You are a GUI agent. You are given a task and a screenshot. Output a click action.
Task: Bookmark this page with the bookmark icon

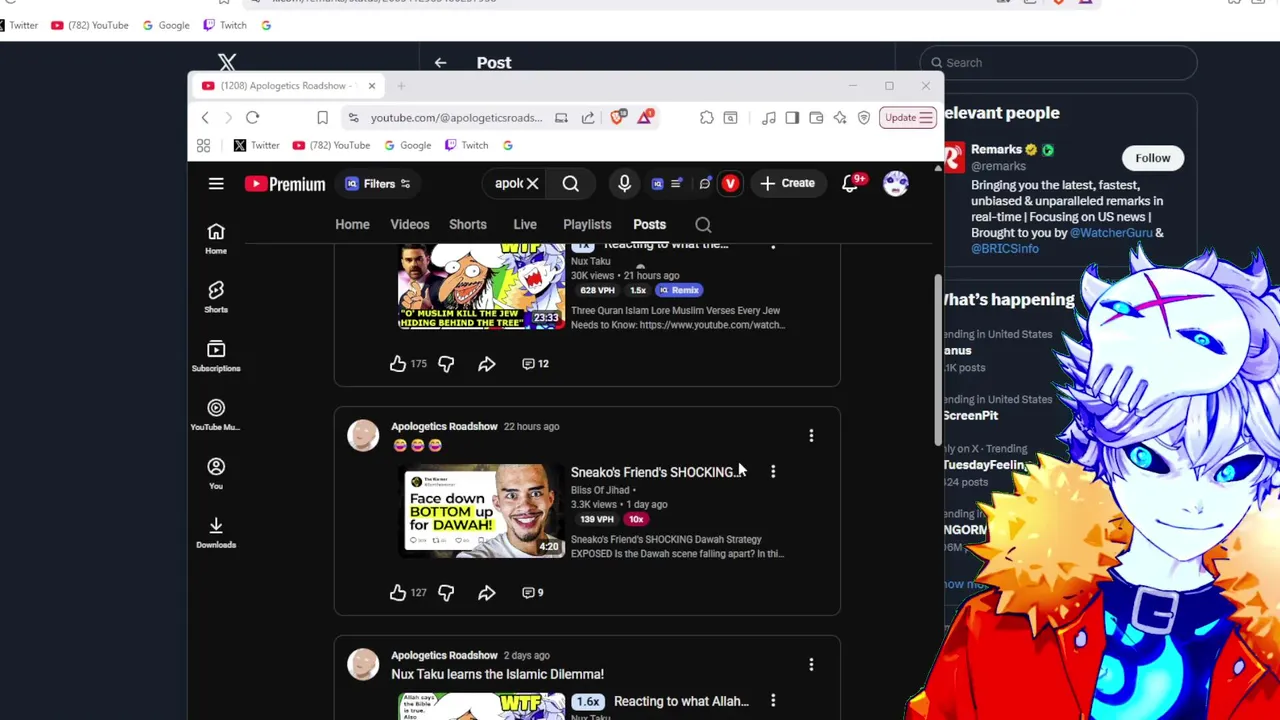point(322,118)
